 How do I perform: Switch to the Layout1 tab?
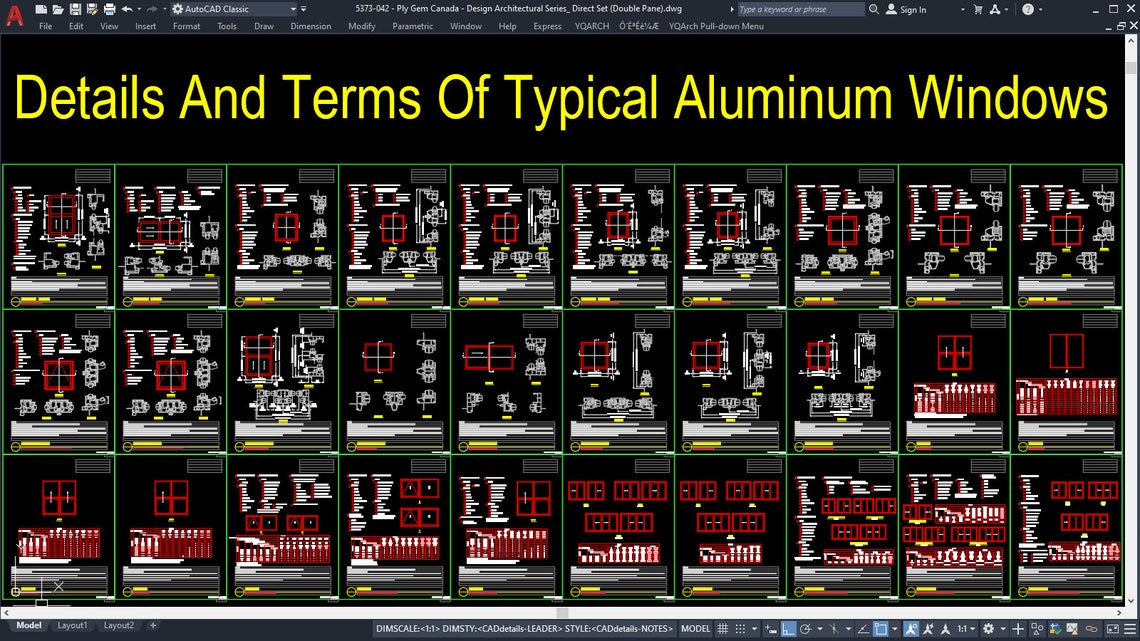[x=73, y=625]
